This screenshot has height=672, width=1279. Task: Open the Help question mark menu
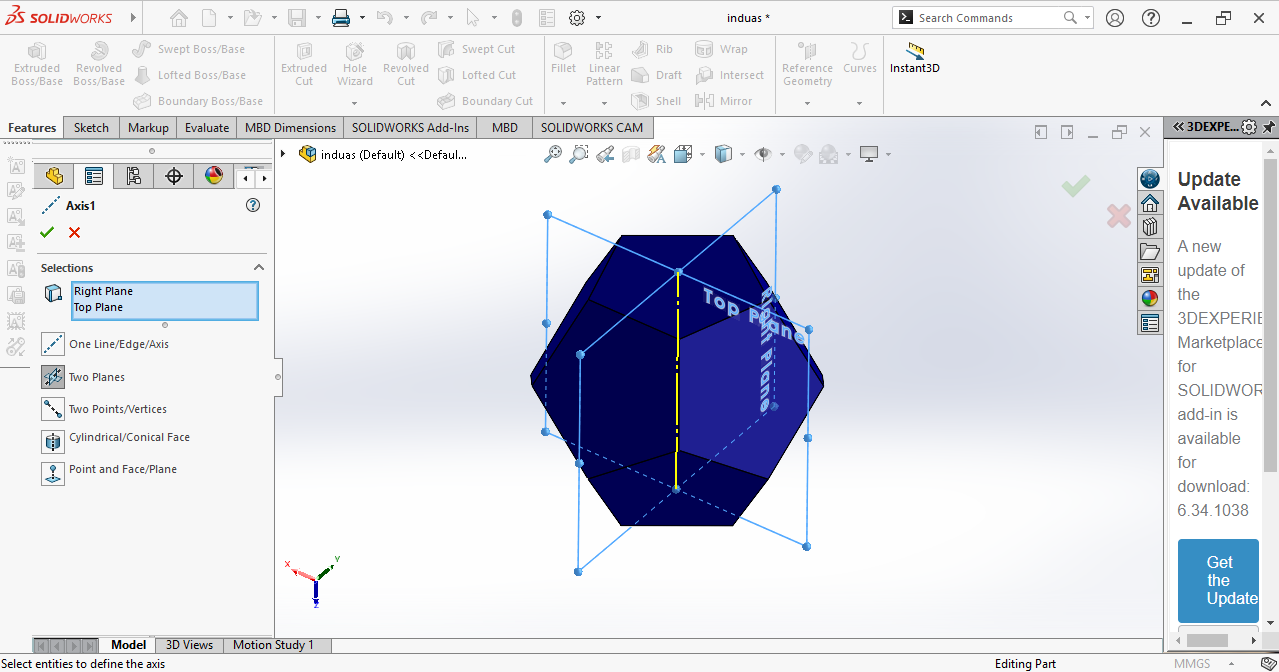click(1150, 18)
